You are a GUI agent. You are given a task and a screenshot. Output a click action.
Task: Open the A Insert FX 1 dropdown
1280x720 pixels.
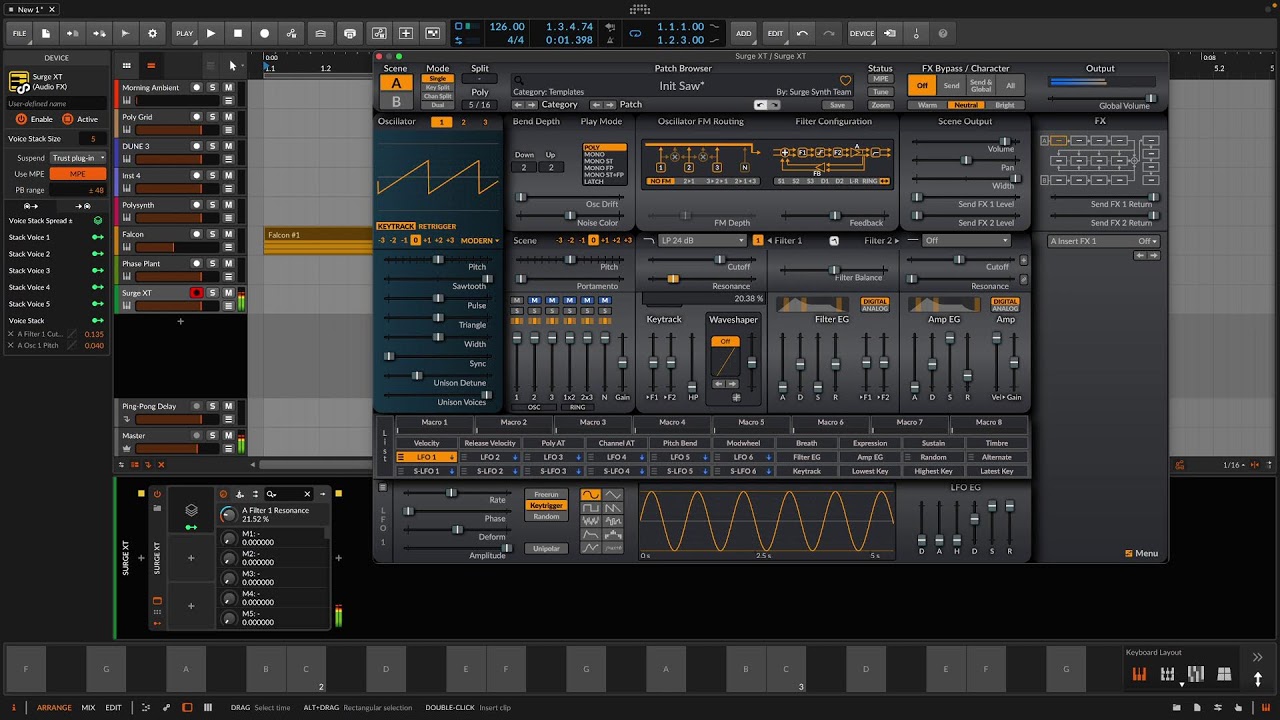(x=1104, y=241)
